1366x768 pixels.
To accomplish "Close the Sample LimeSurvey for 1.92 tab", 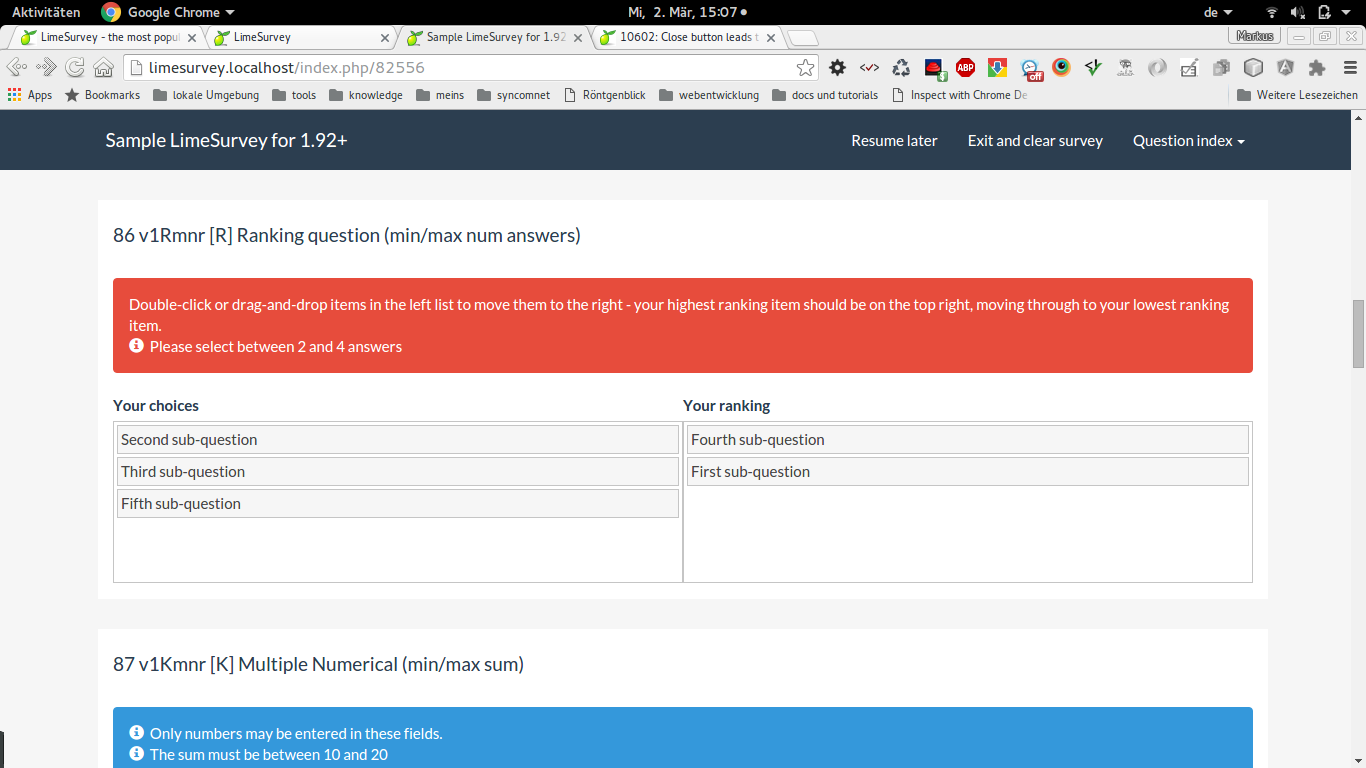I will (580, 38).
